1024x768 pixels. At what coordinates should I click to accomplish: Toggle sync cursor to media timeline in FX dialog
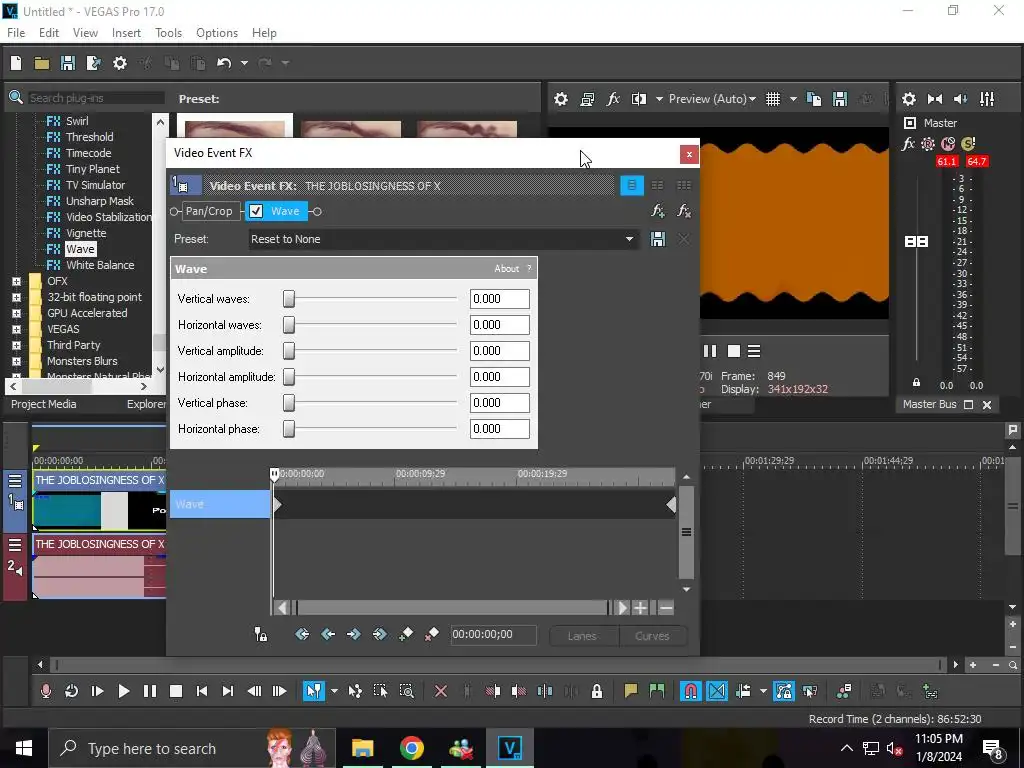261,634
